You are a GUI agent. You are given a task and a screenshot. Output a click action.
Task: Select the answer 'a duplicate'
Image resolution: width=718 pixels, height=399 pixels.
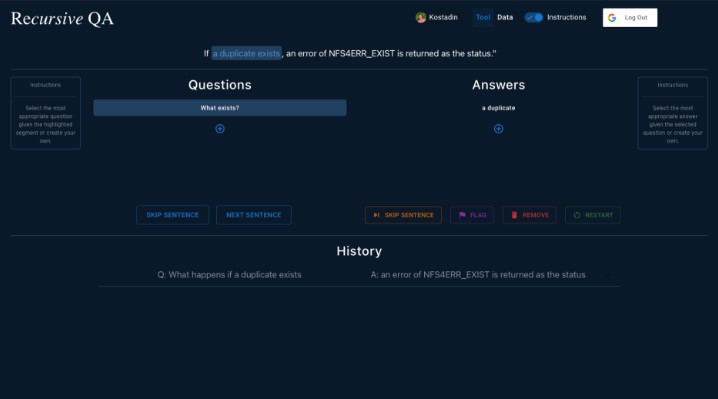498,108
